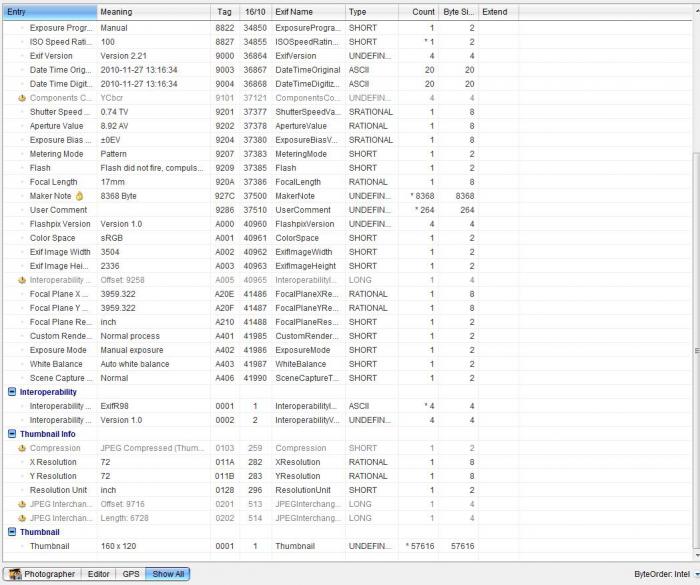This screenshot has height=585, width=700.
Task: Switch to the GPS tab
Action: tap(130, 574)
